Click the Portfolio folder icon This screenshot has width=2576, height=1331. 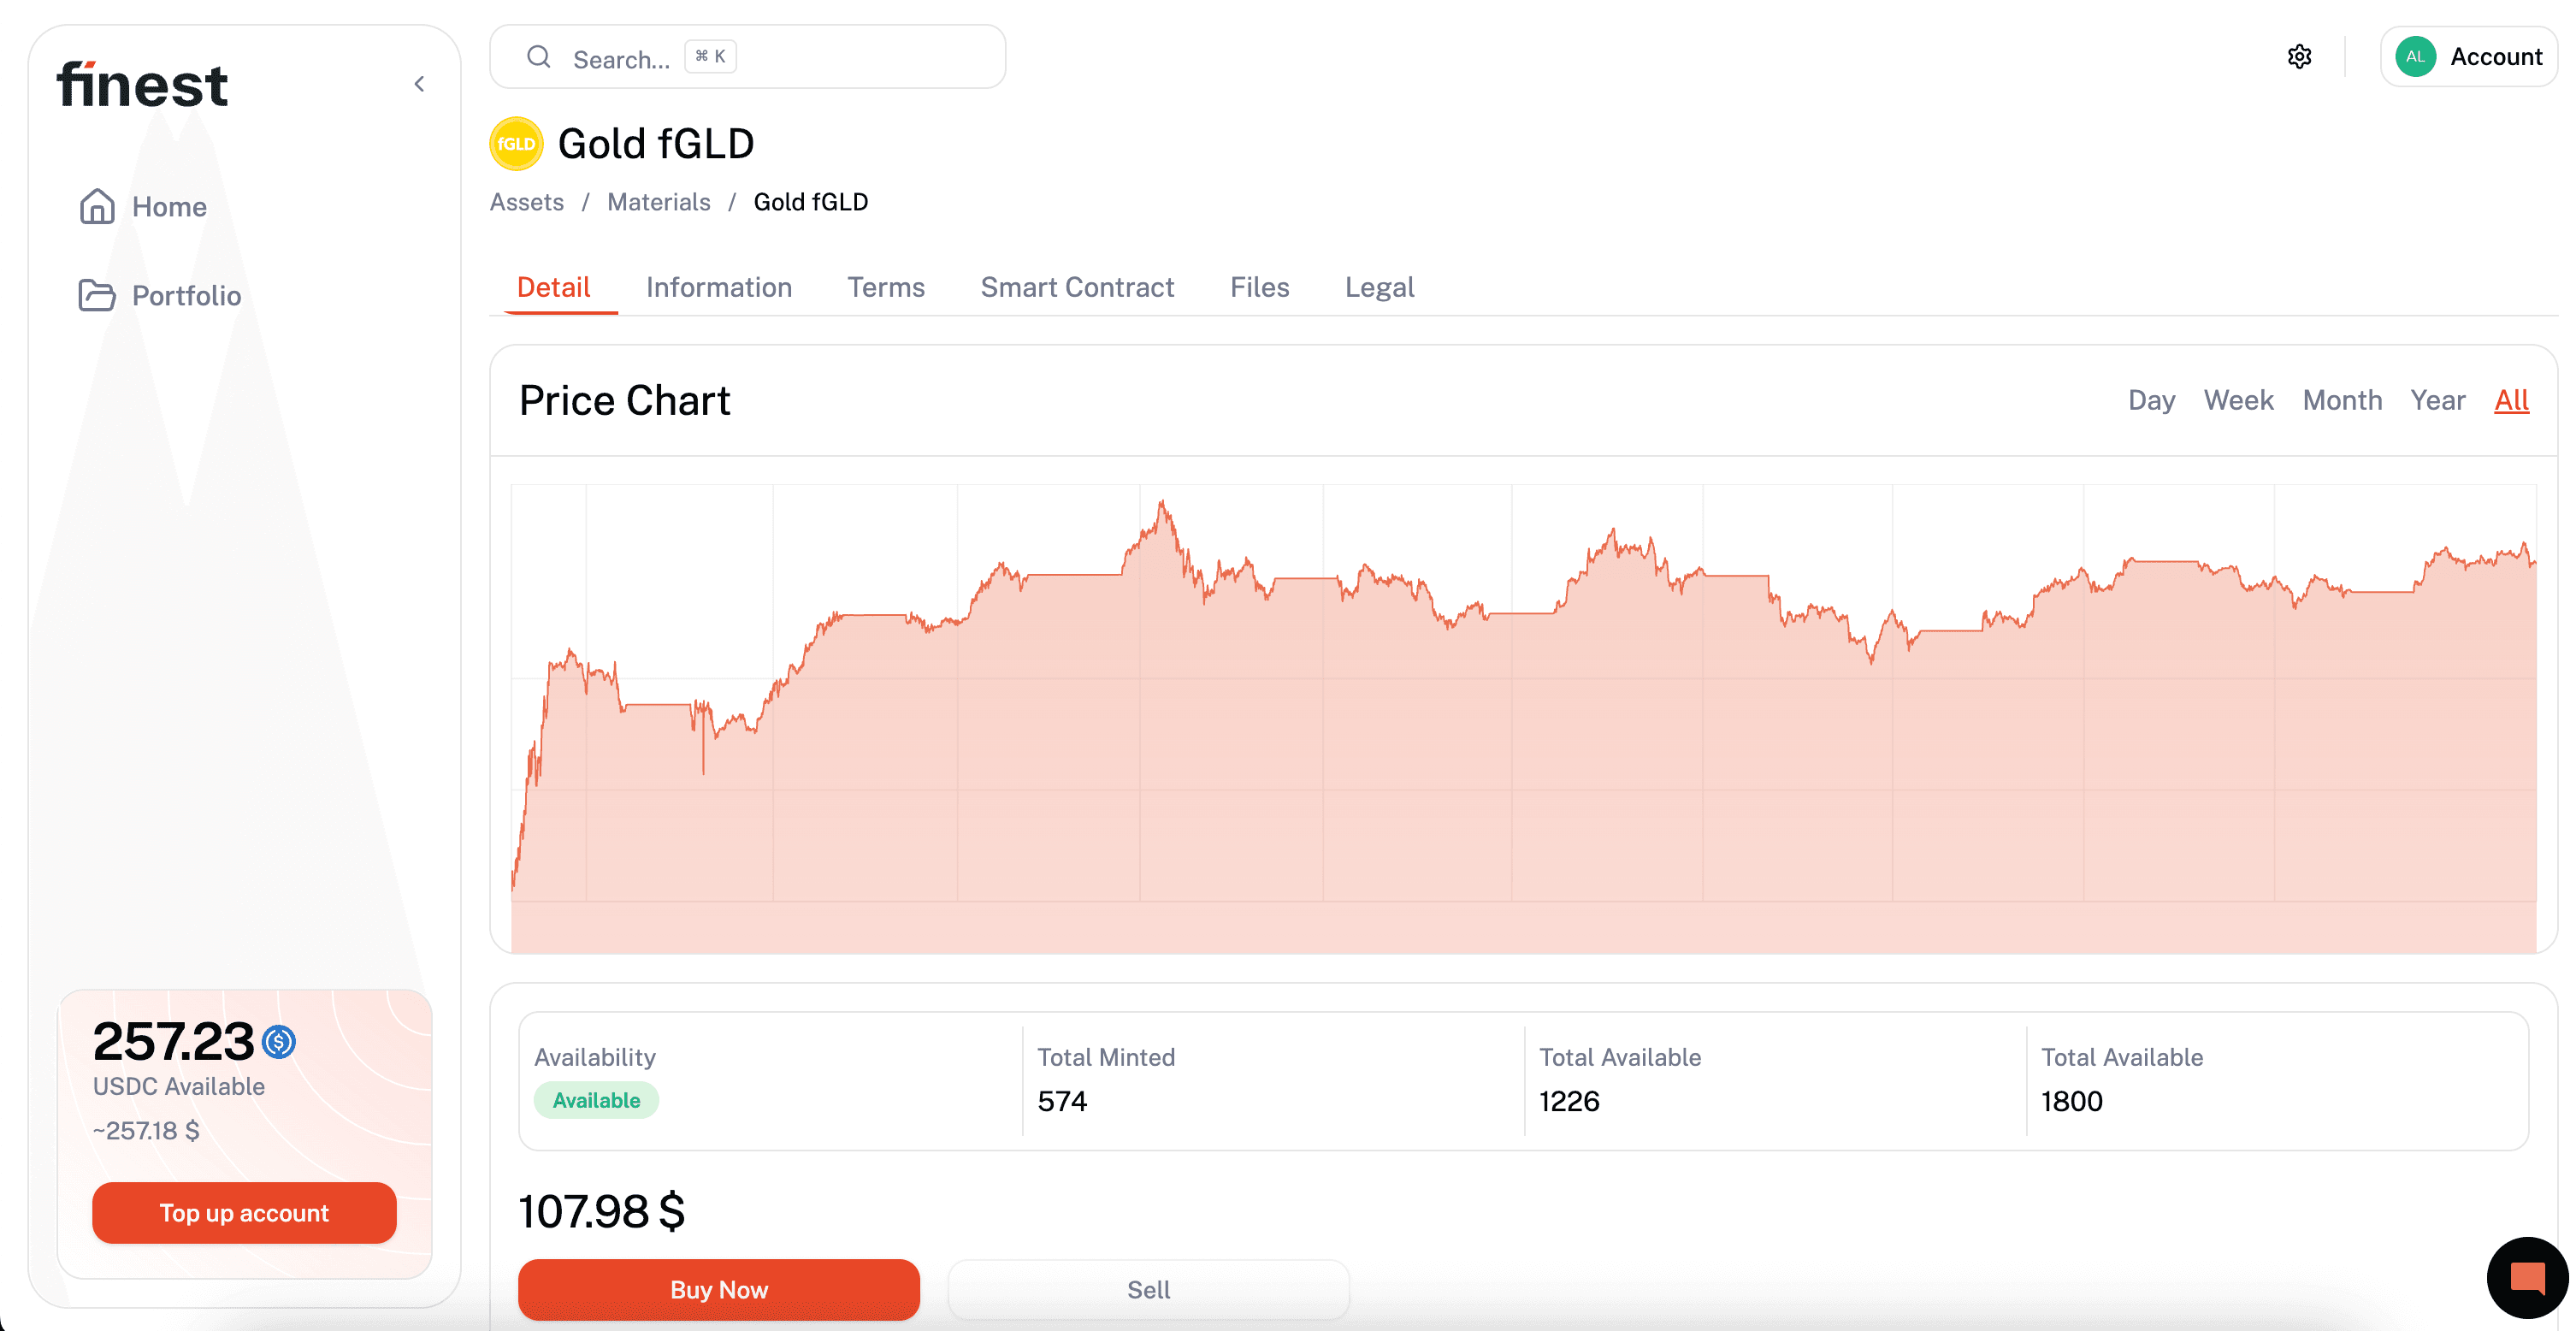click(x=97, y=295)
